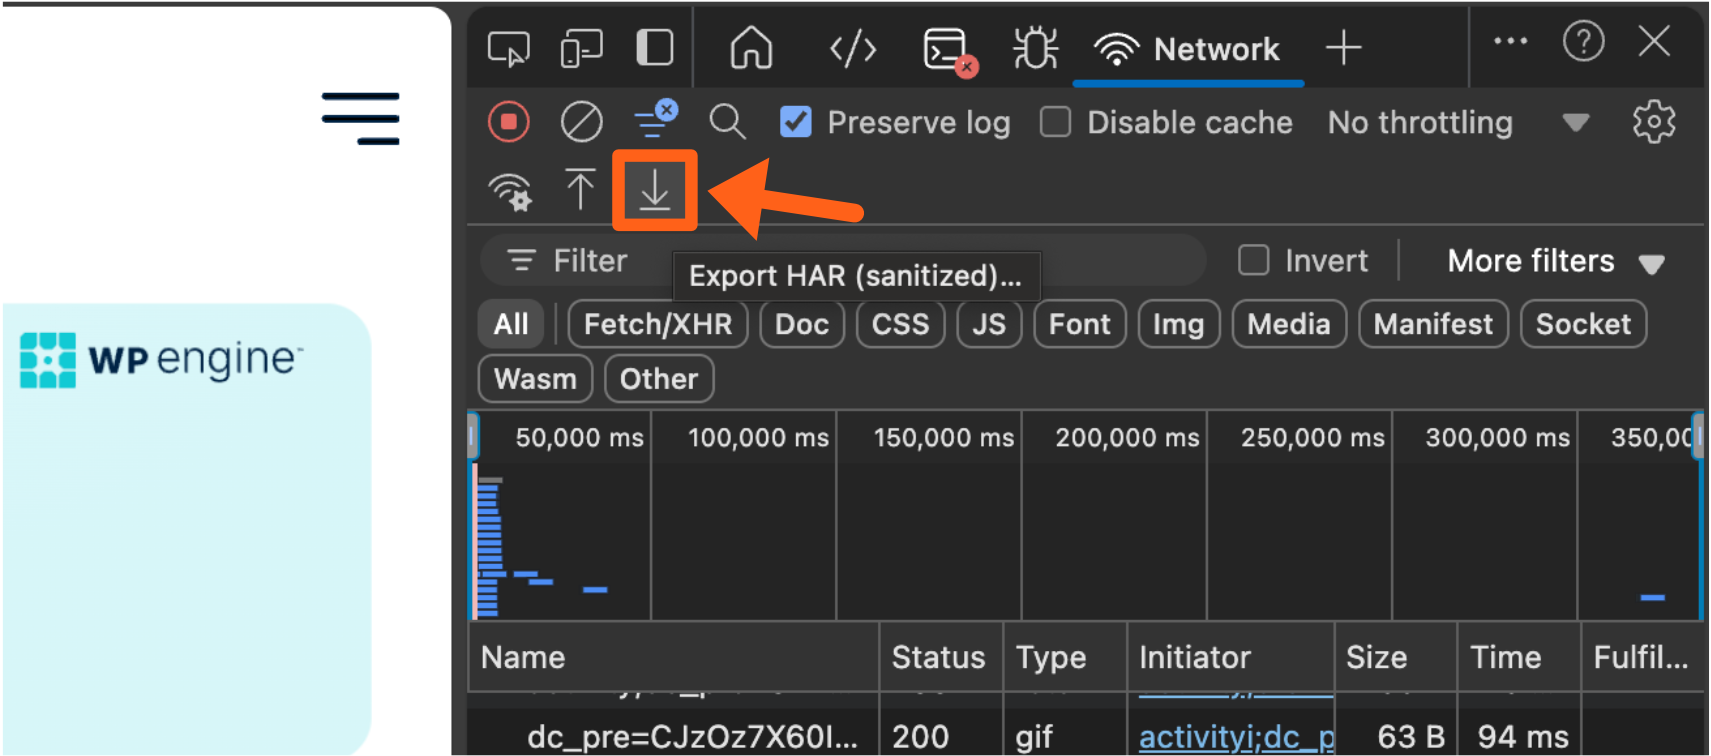Open network conditions wifi gear icon
The image size is (1711, 756).
pyautogui.click(x=510, y=190)
